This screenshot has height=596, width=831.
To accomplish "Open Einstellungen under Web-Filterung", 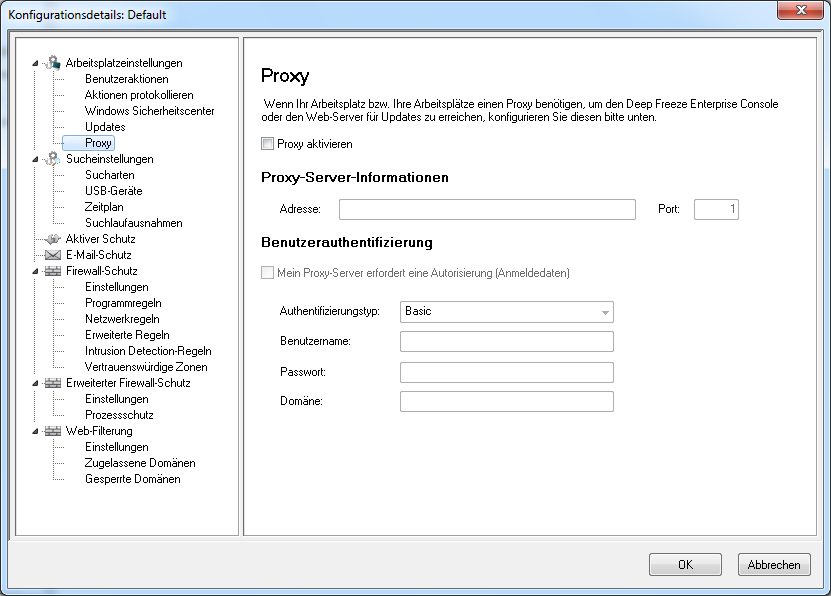I will click(x=117, y=447).
